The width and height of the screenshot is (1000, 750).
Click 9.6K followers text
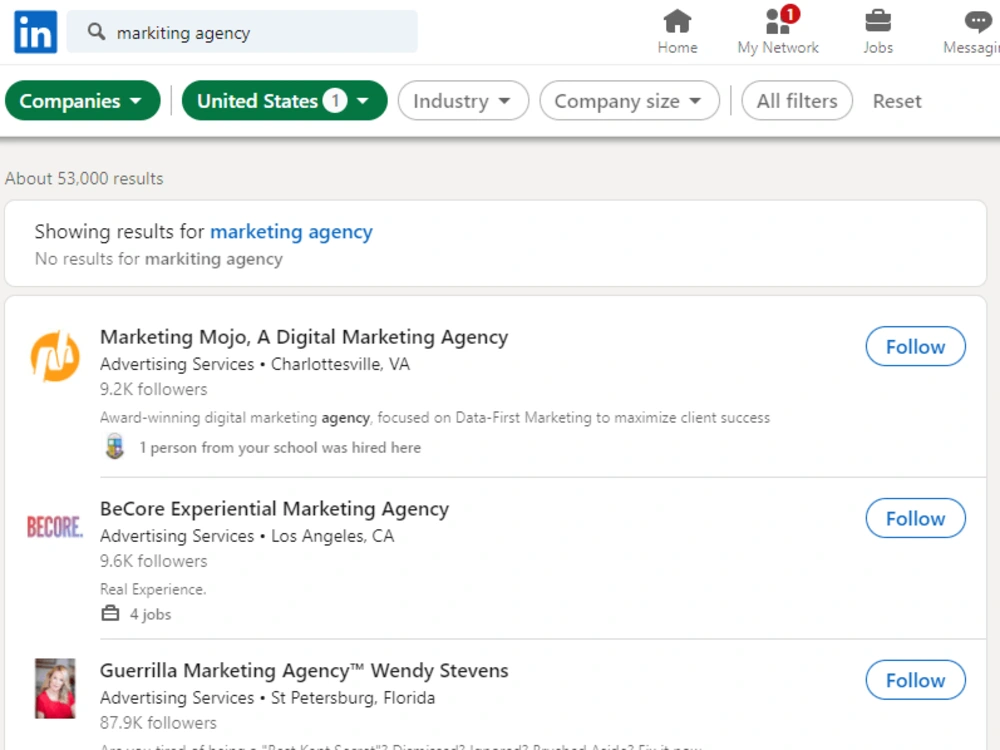point(154,561)
